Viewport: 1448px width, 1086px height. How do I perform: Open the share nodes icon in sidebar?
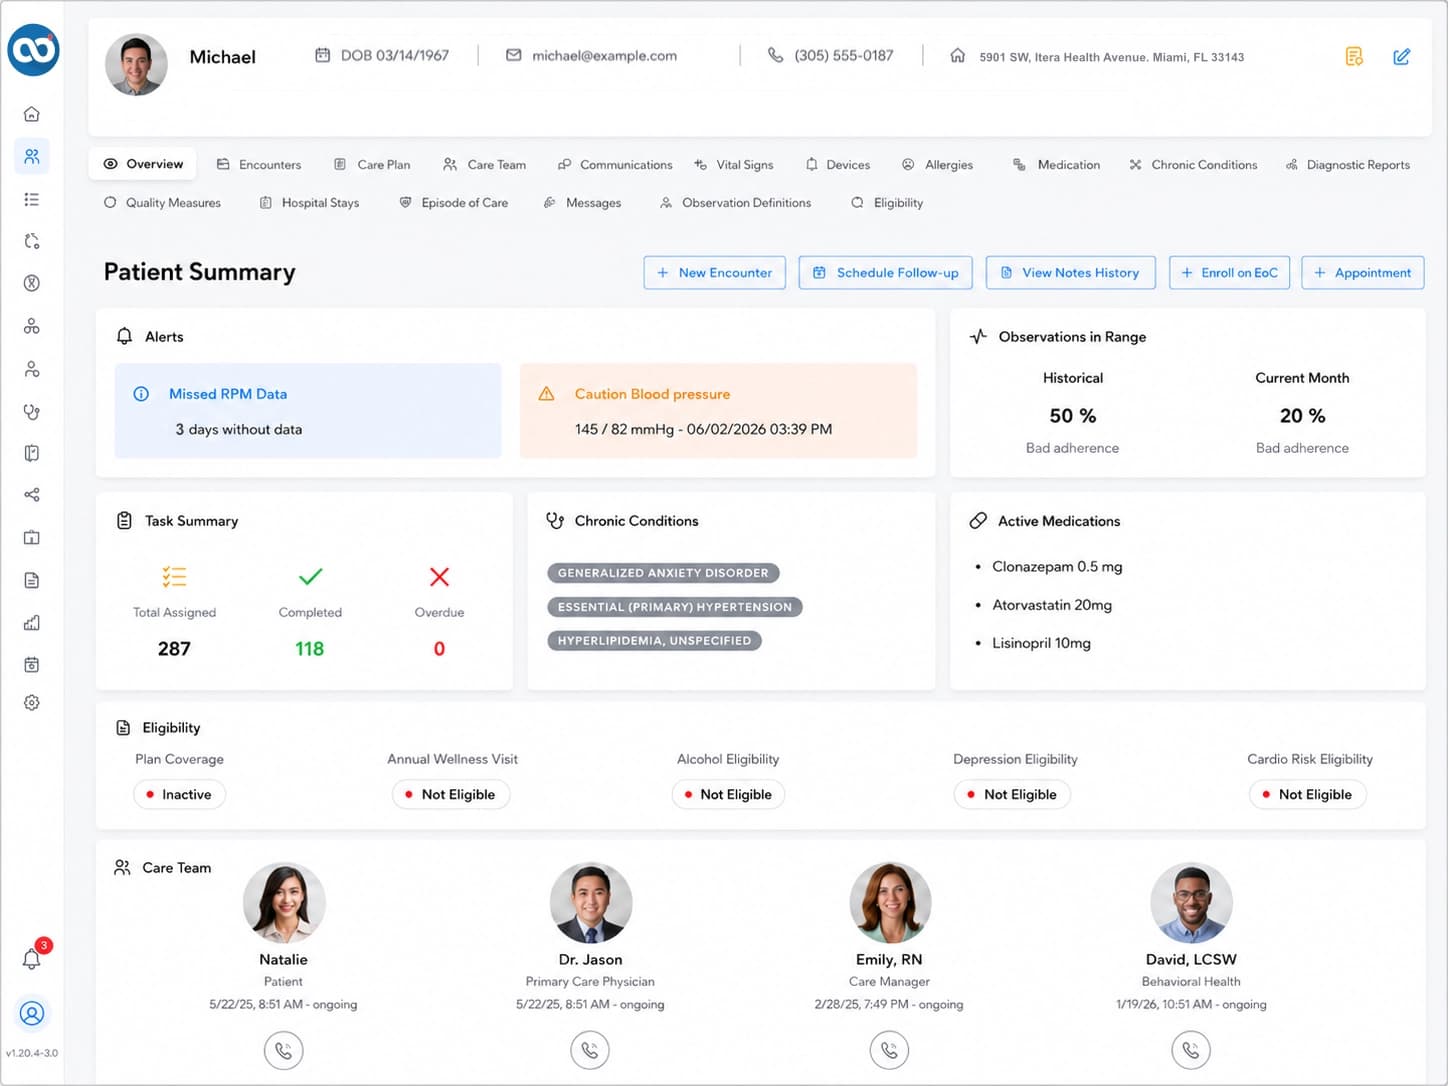[x=32, y=495]
